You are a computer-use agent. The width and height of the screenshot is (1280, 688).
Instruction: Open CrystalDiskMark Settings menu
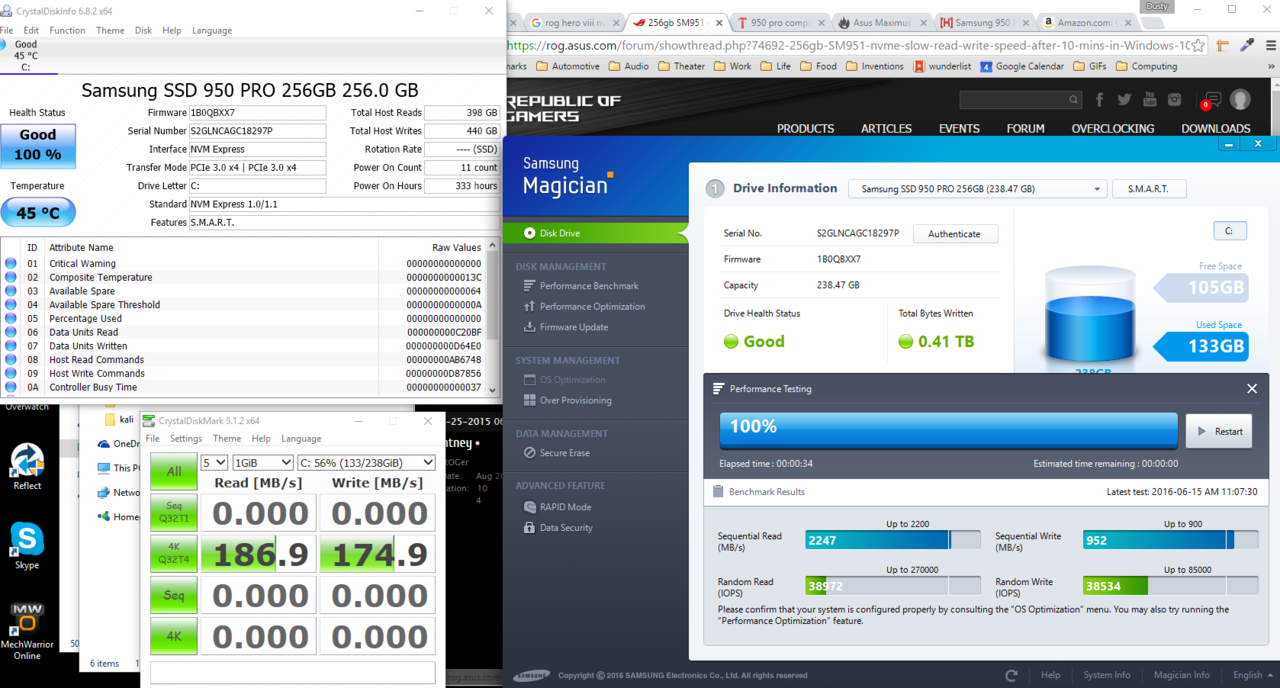click(186, 438)
